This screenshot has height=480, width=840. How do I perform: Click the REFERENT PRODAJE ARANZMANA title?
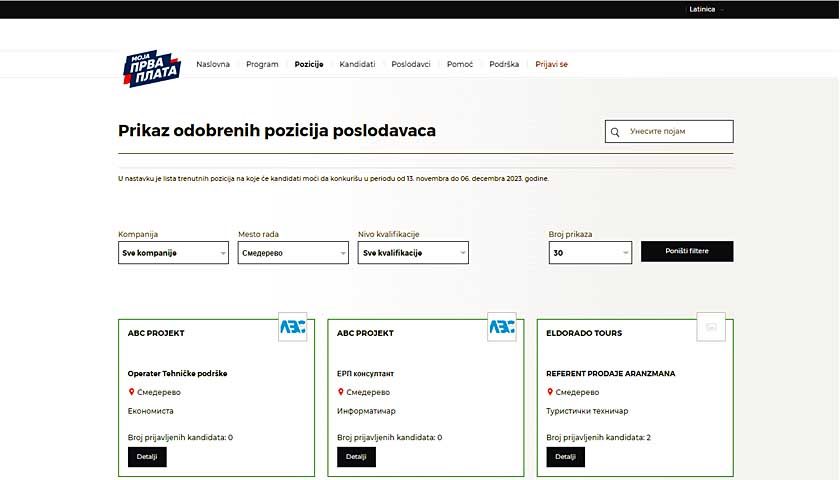tap(611, 373)
